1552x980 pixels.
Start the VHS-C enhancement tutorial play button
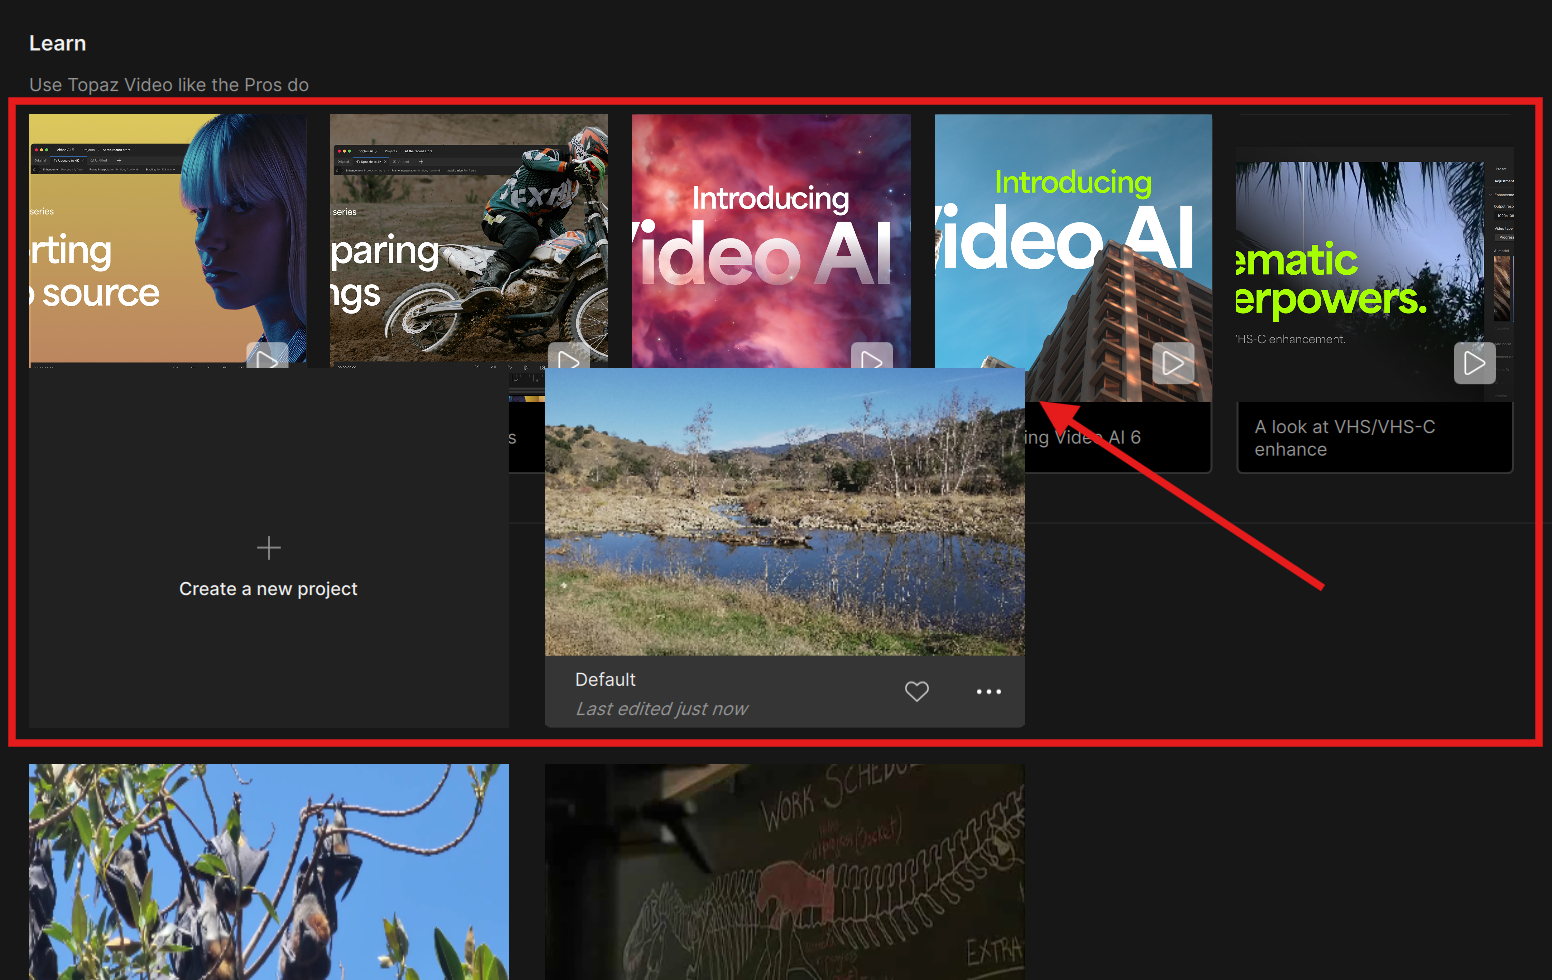coord(1474,363)
